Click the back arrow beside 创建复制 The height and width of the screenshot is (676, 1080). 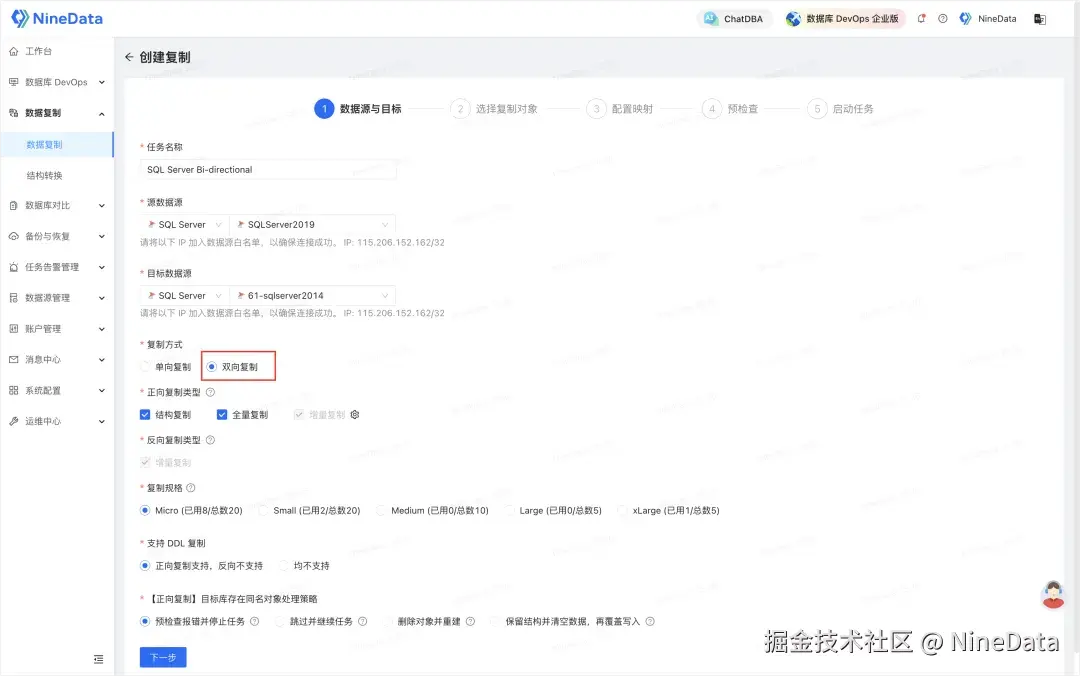[x=128, y=57]
